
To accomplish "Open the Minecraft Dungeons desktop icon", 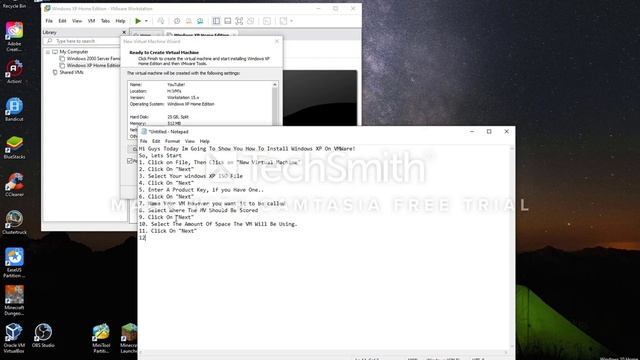I will 14,300.
